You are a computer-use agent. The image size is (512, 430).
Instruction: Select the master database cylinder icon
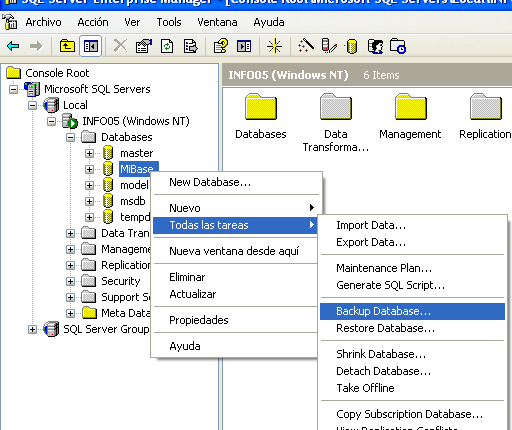click(108, 153)
